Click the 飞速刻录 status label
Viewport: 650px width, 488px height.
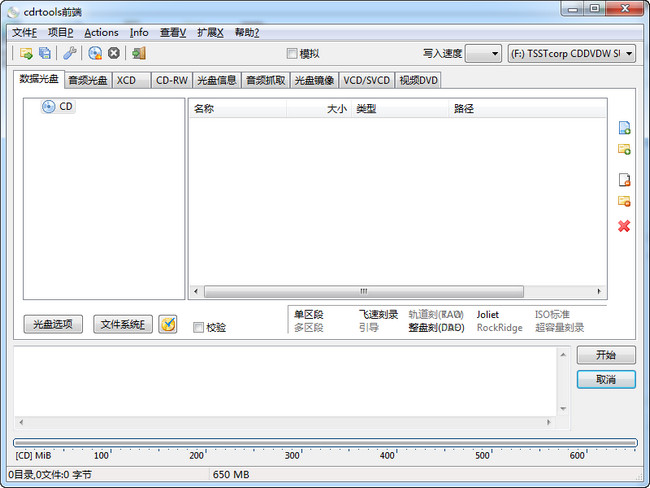[x=378, y=314]
